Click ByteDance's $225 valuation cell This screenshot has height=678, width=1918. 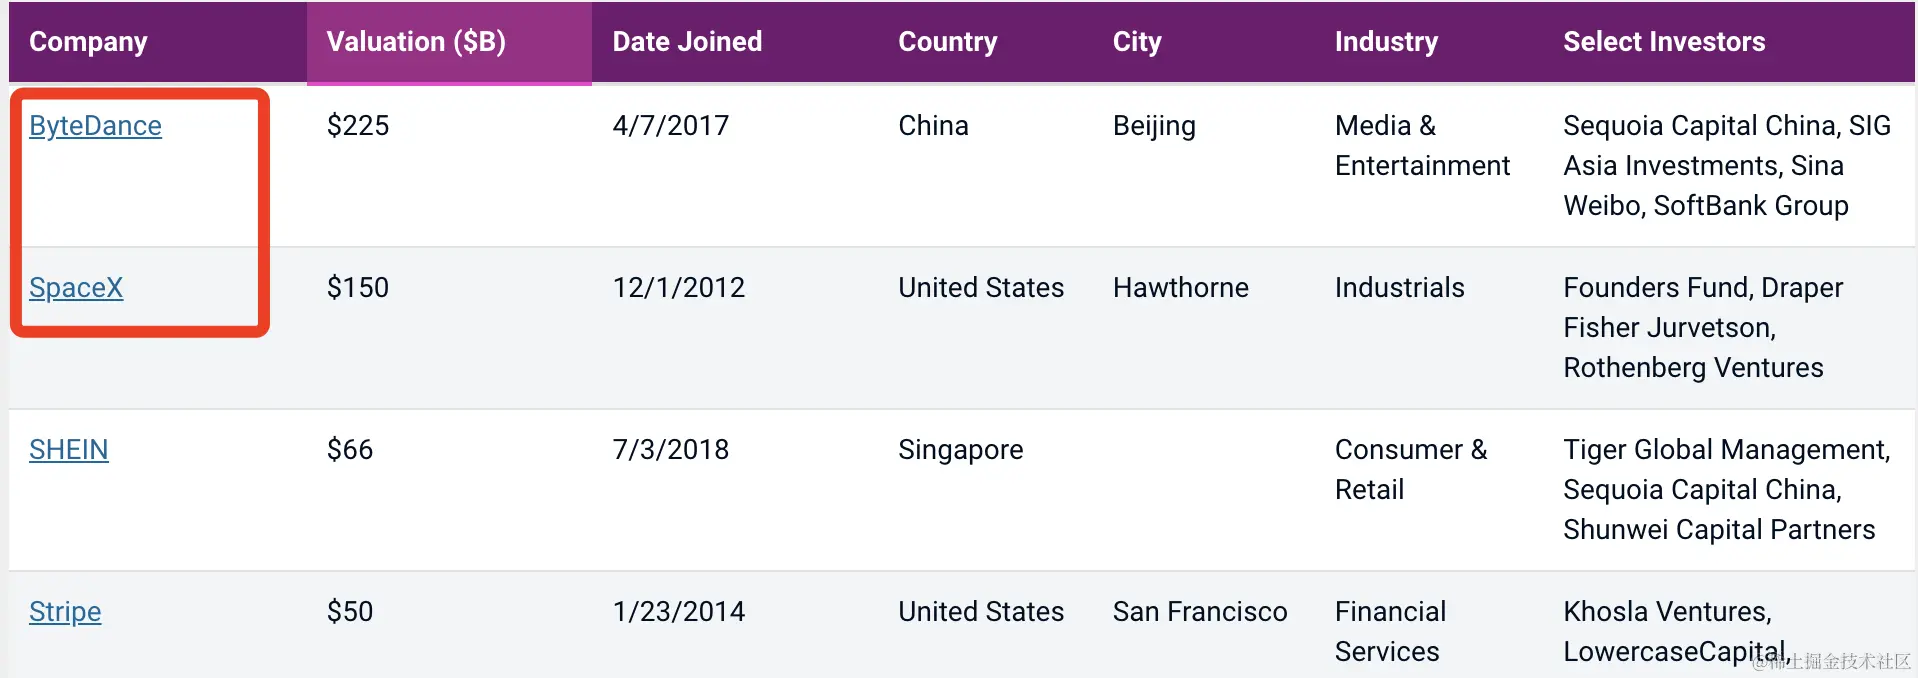click(x=358, y=126)
